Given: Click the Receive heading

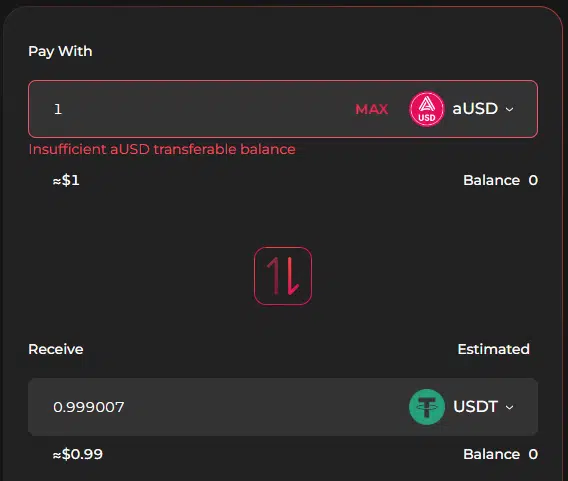Looking at the screenshot, I should 56,349.
